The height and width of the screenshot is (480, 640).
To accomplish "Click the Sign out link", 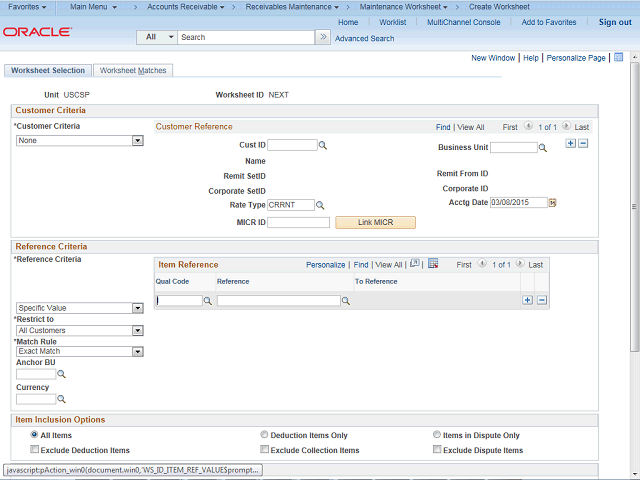I will pos(614,22).
